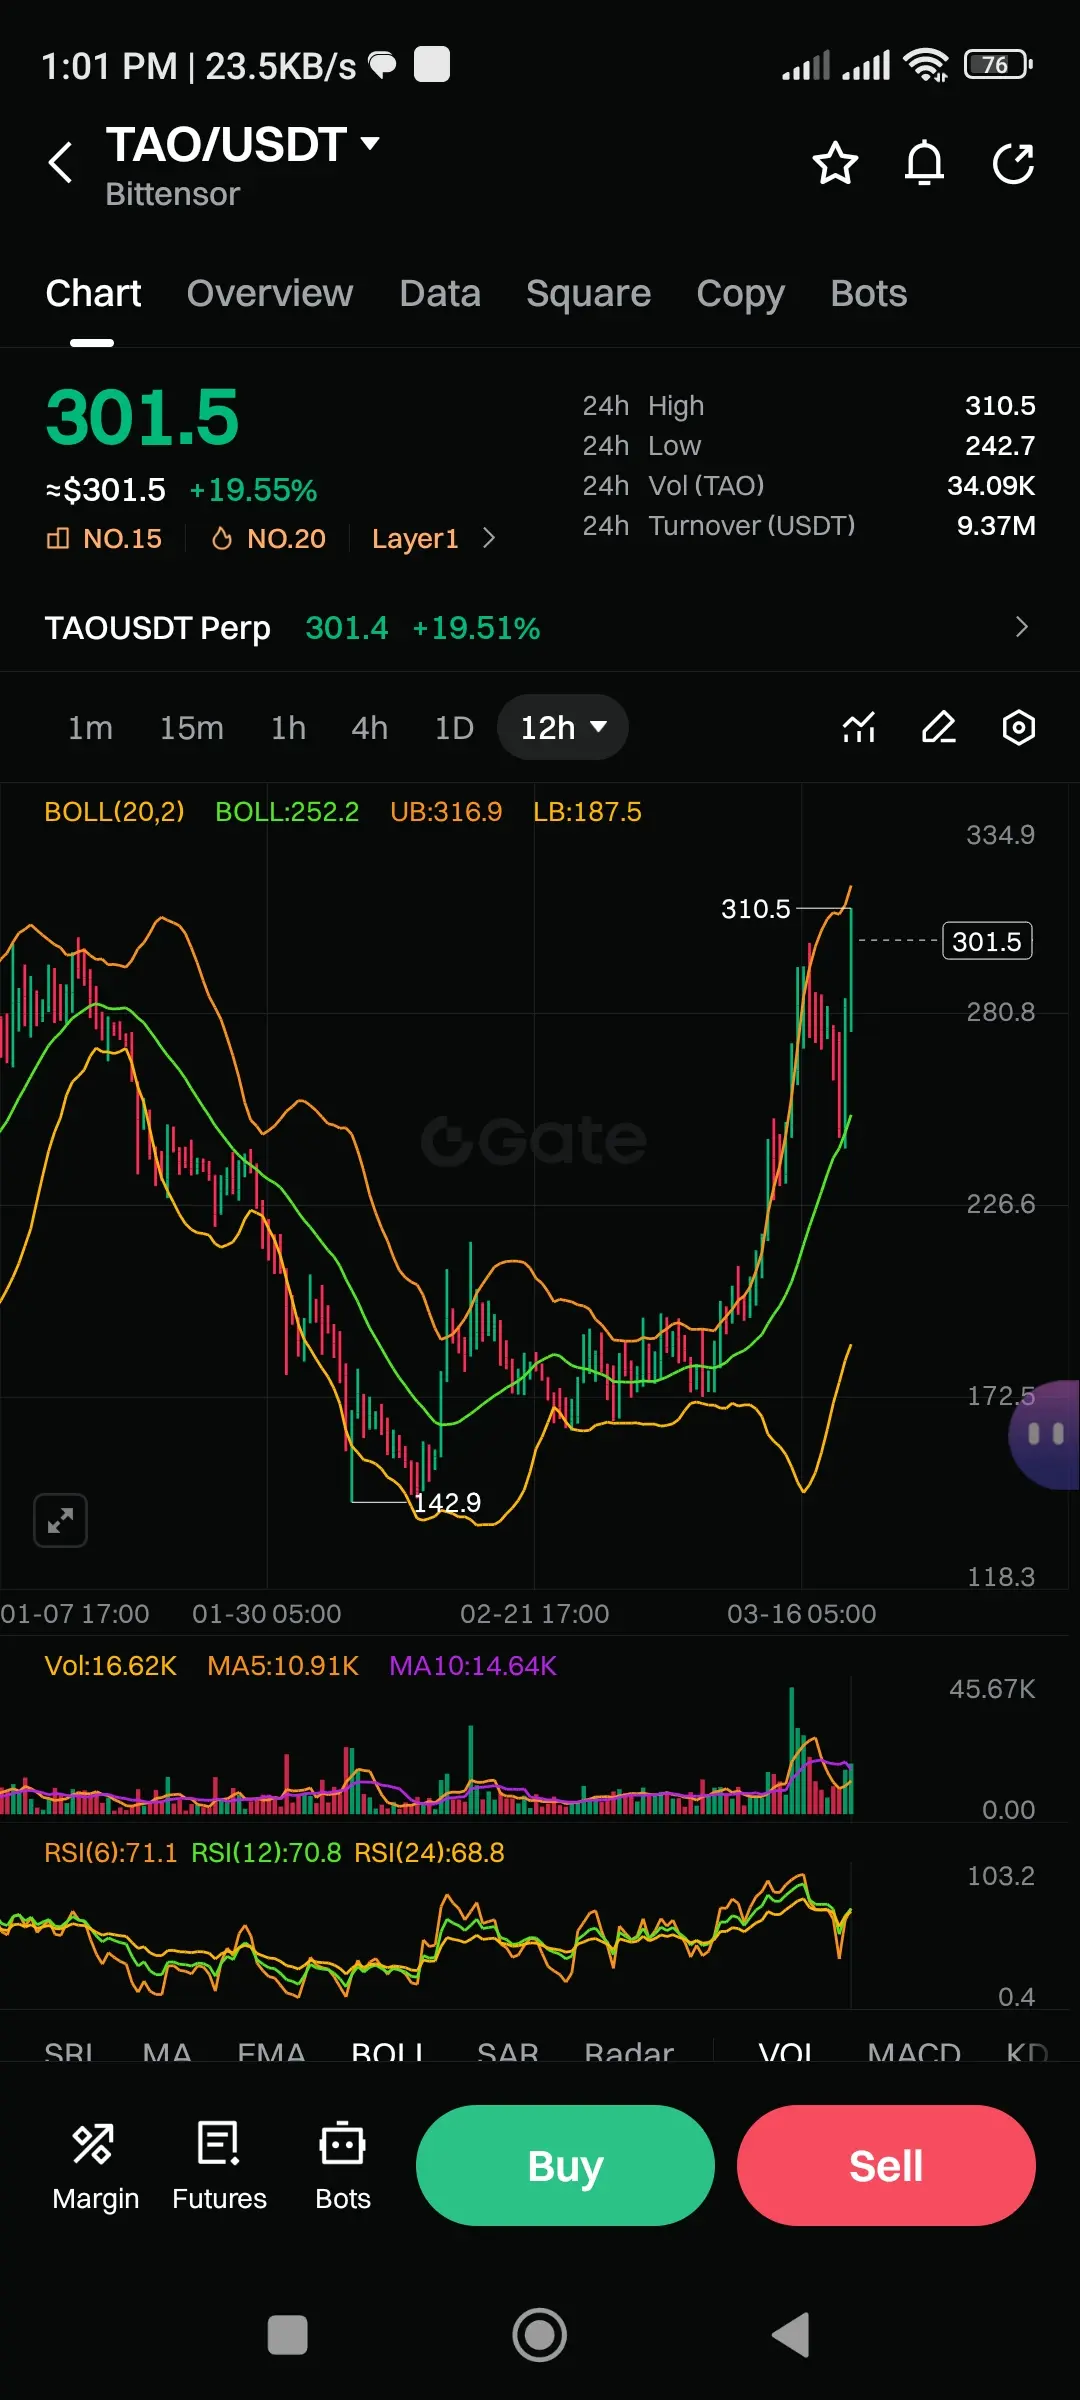Select the 15m timeframe

coord(191,727)
